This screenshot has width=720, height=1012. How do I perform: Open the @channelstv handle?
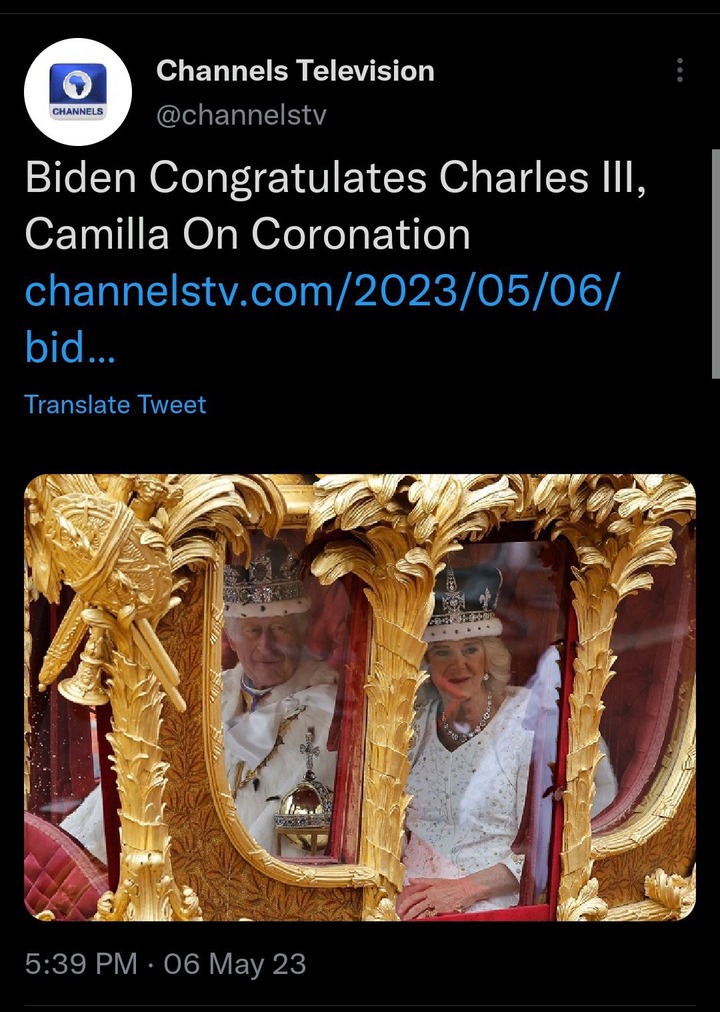[241, 115]
